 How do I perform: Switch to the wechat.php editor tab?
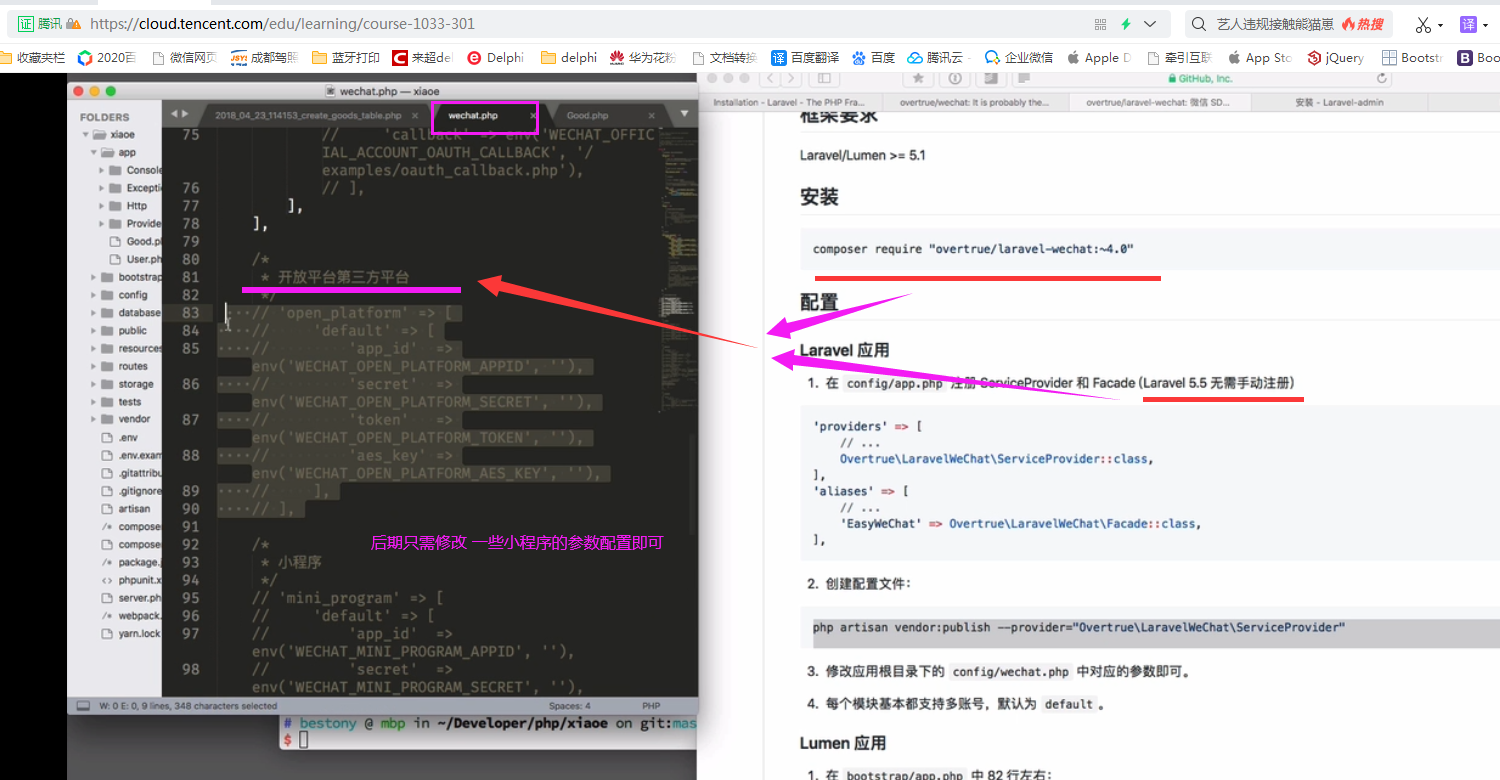coord(473,116)
